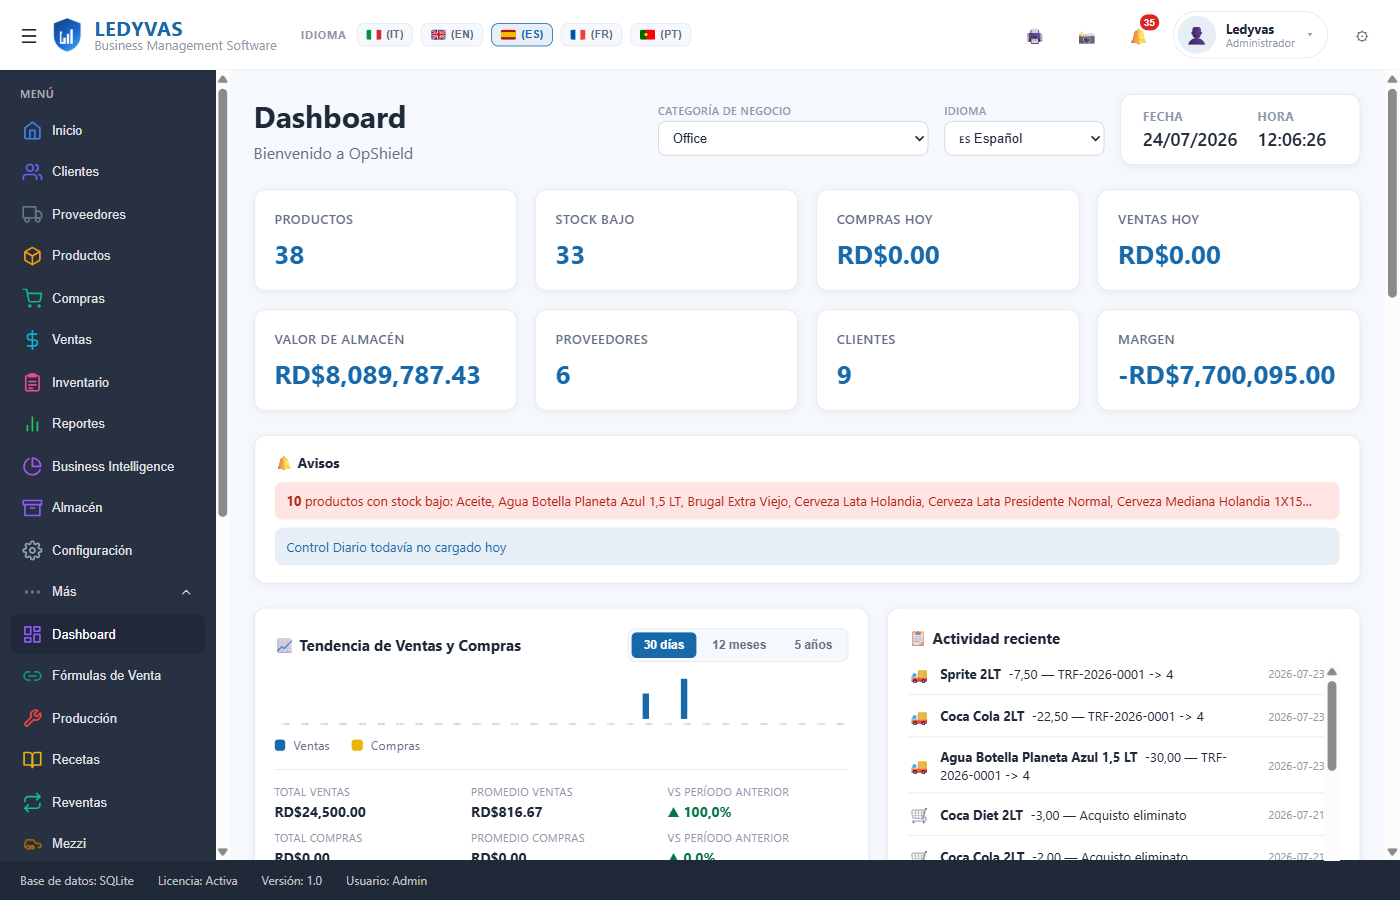Open Margen stat card
Image resolution: width=1400 pixels, height=900 pixels.
[x=1229, y=360]
